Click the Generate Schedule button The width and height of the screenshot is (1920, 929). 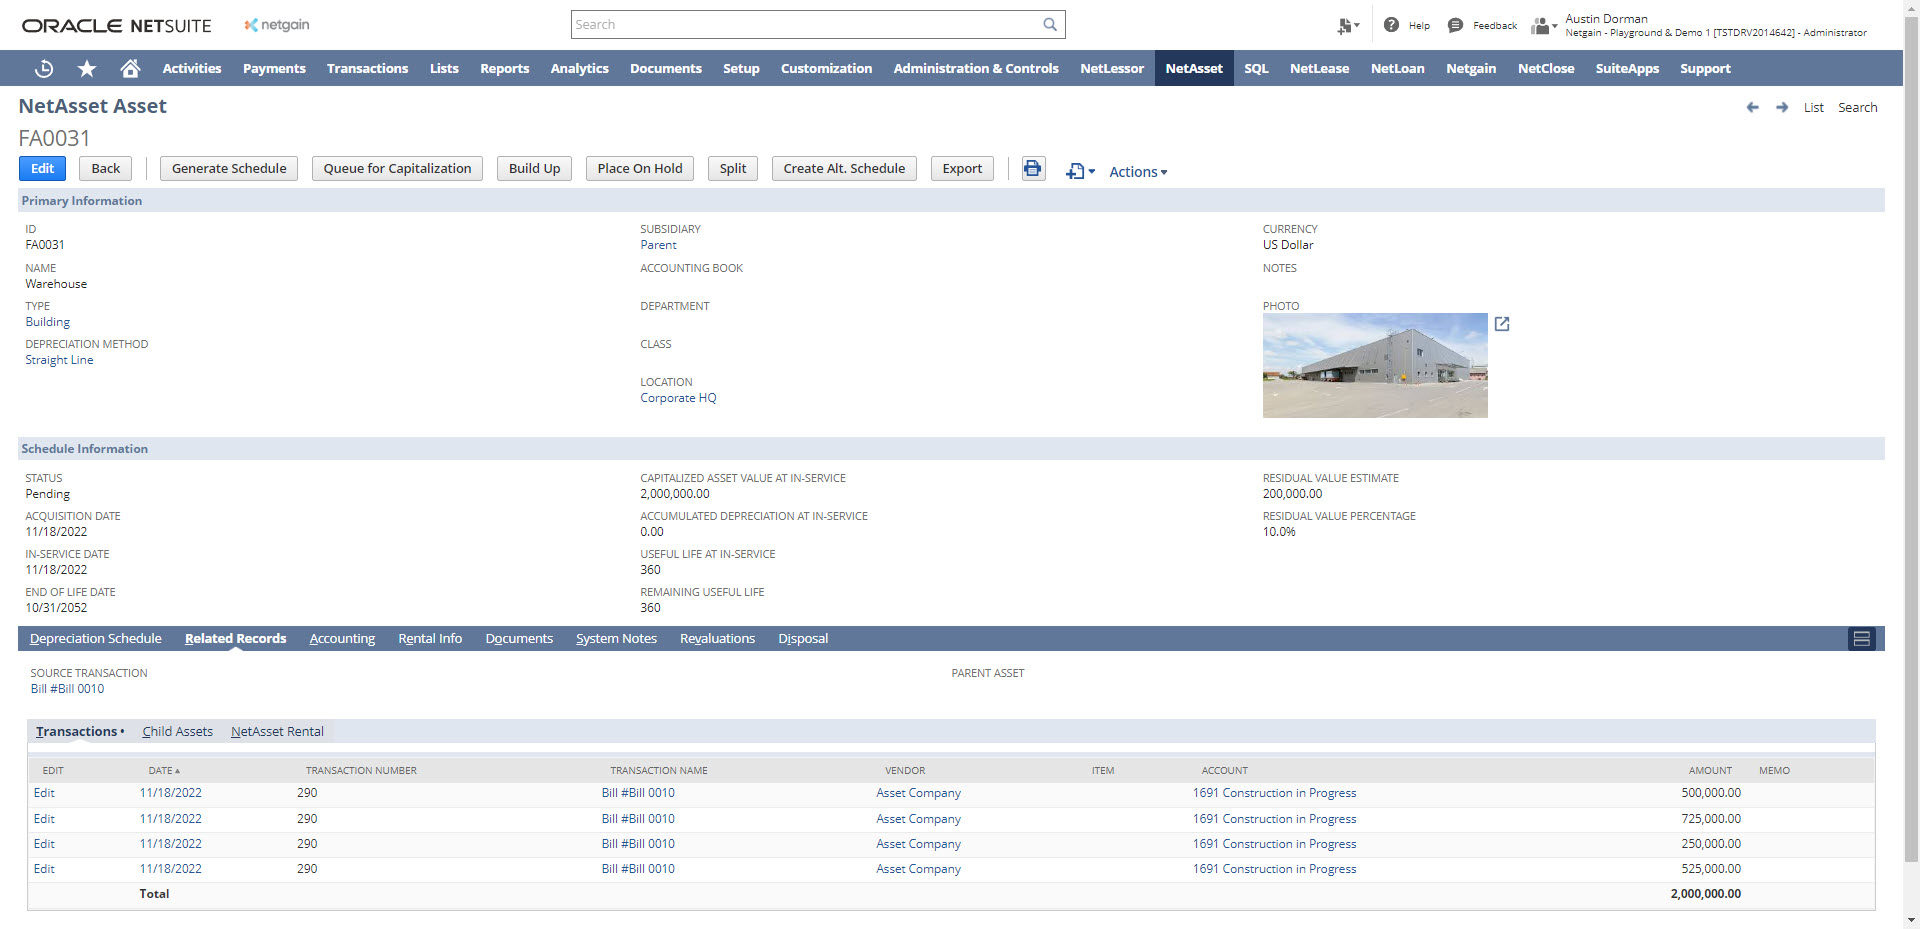coord(228,168)
